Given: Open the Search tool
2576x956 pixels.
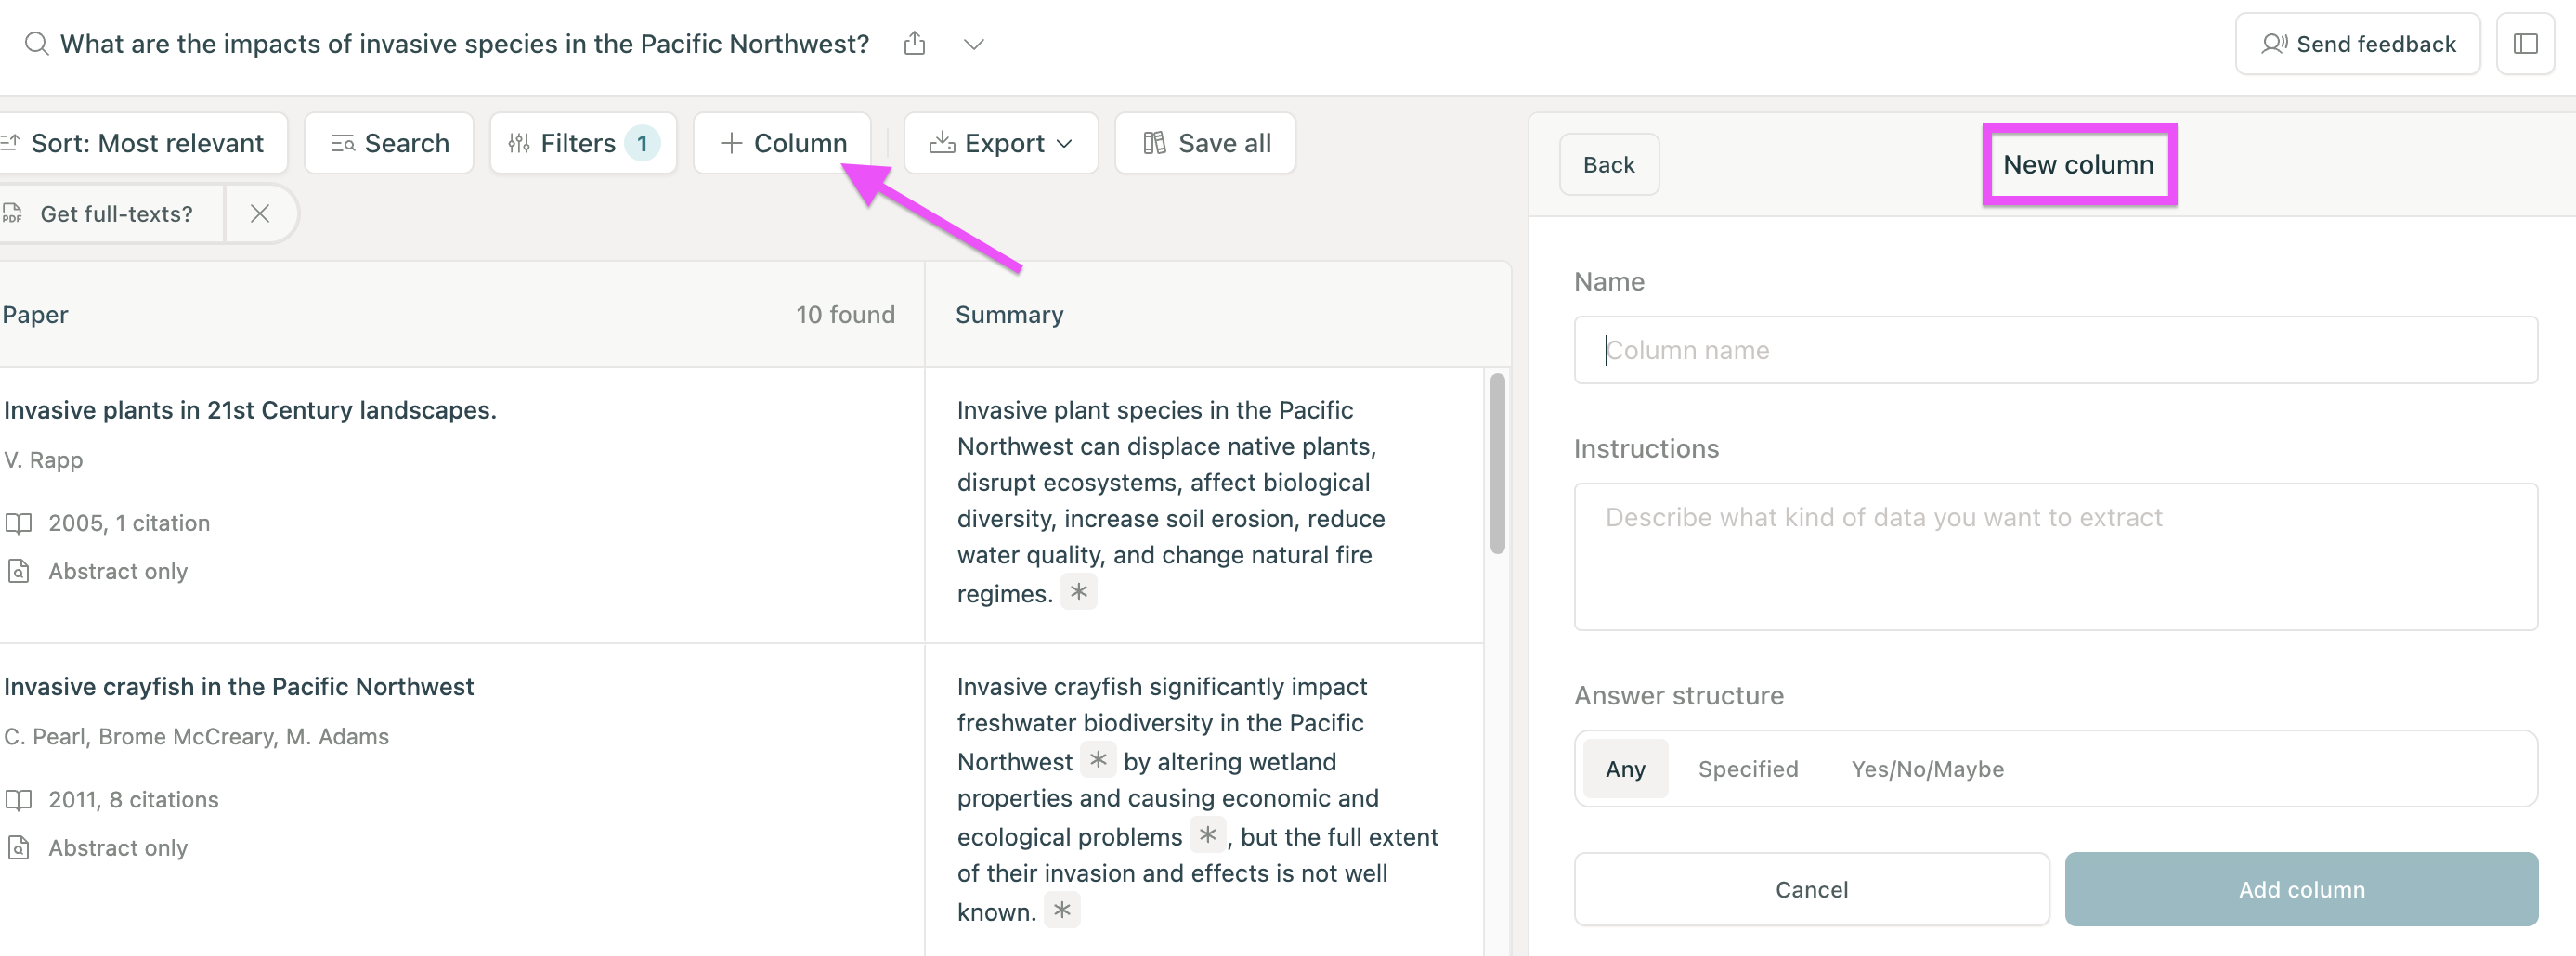Looking at the screenshot, I should pos(389,143).
